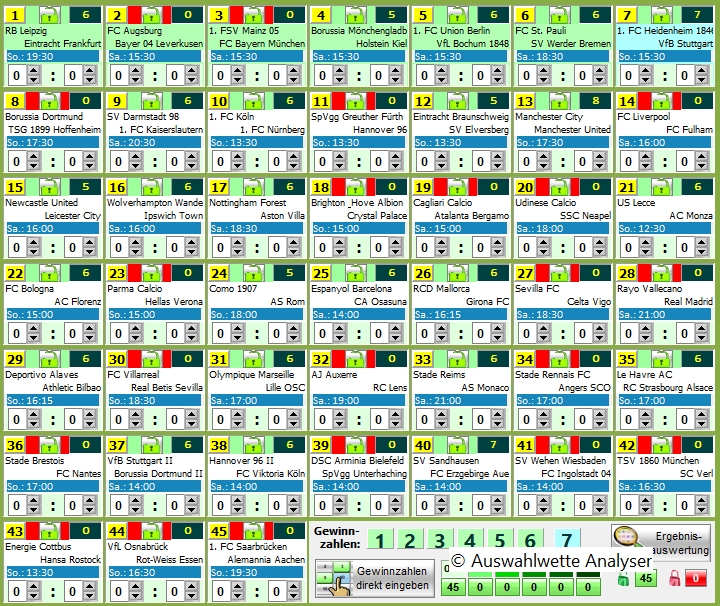720x606 pixels.
Task: Click the lock icon for match 6 FC St. Pauli
Action: pyautogui.click(x=560, y=16)
